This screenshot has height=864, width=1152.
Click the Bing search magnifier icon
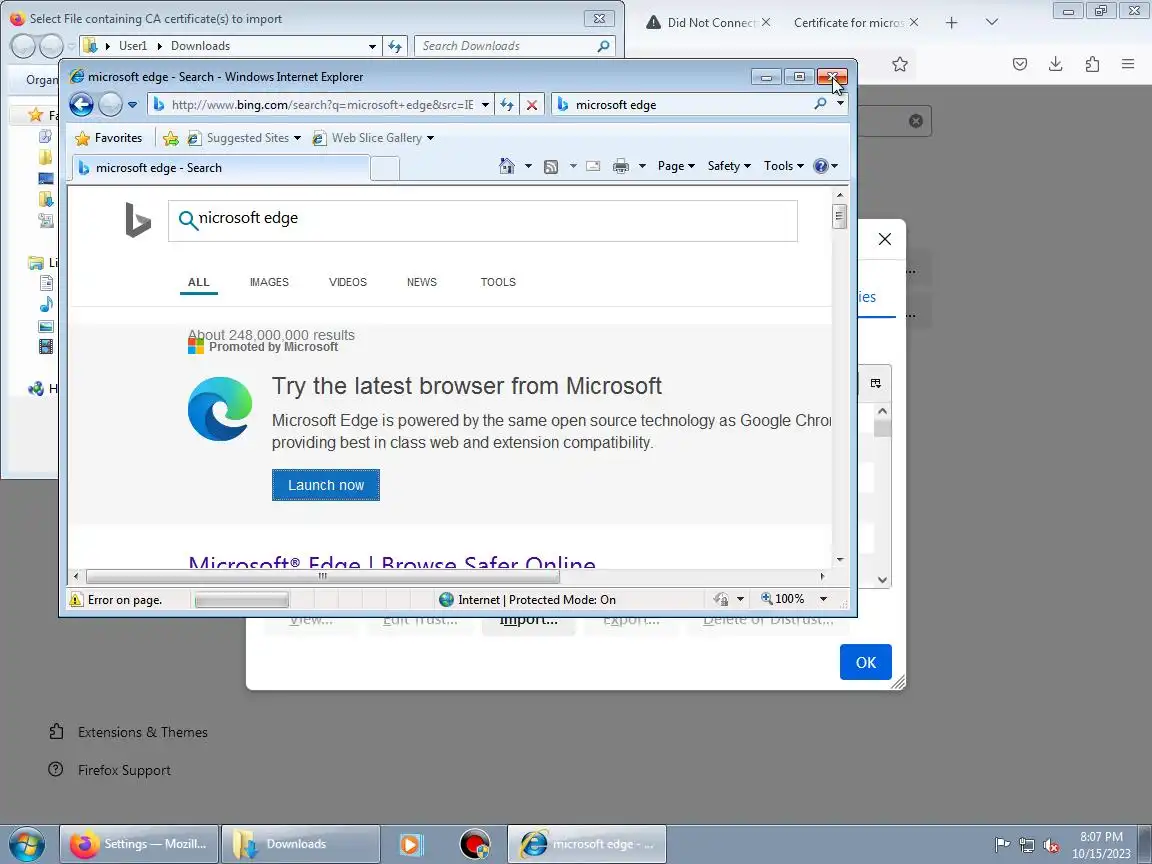click(188, 220)
